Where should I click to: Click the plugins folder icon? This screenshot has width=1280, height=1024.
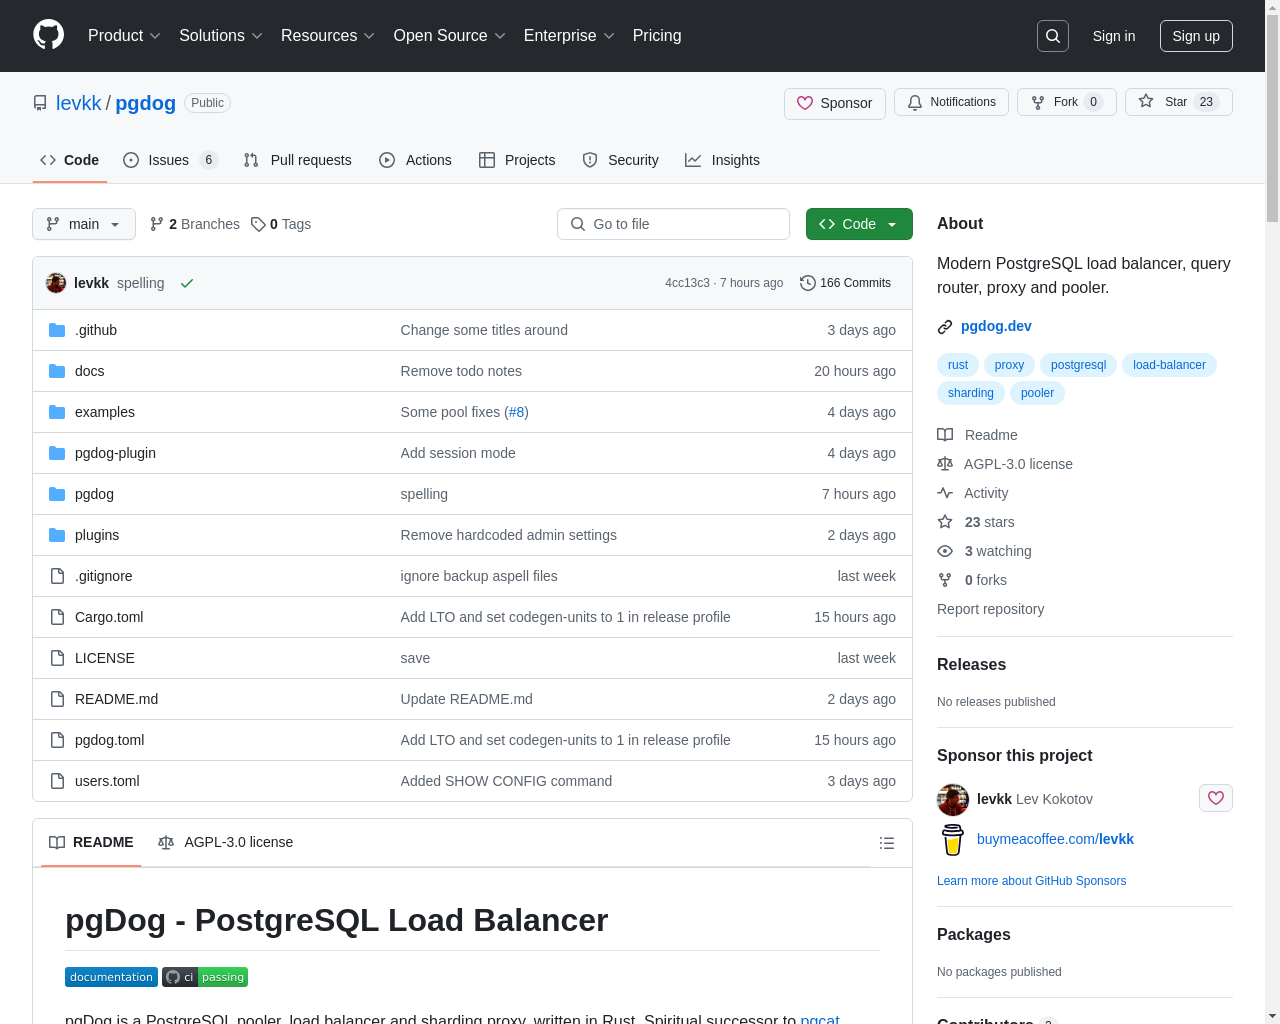(57, 535)
